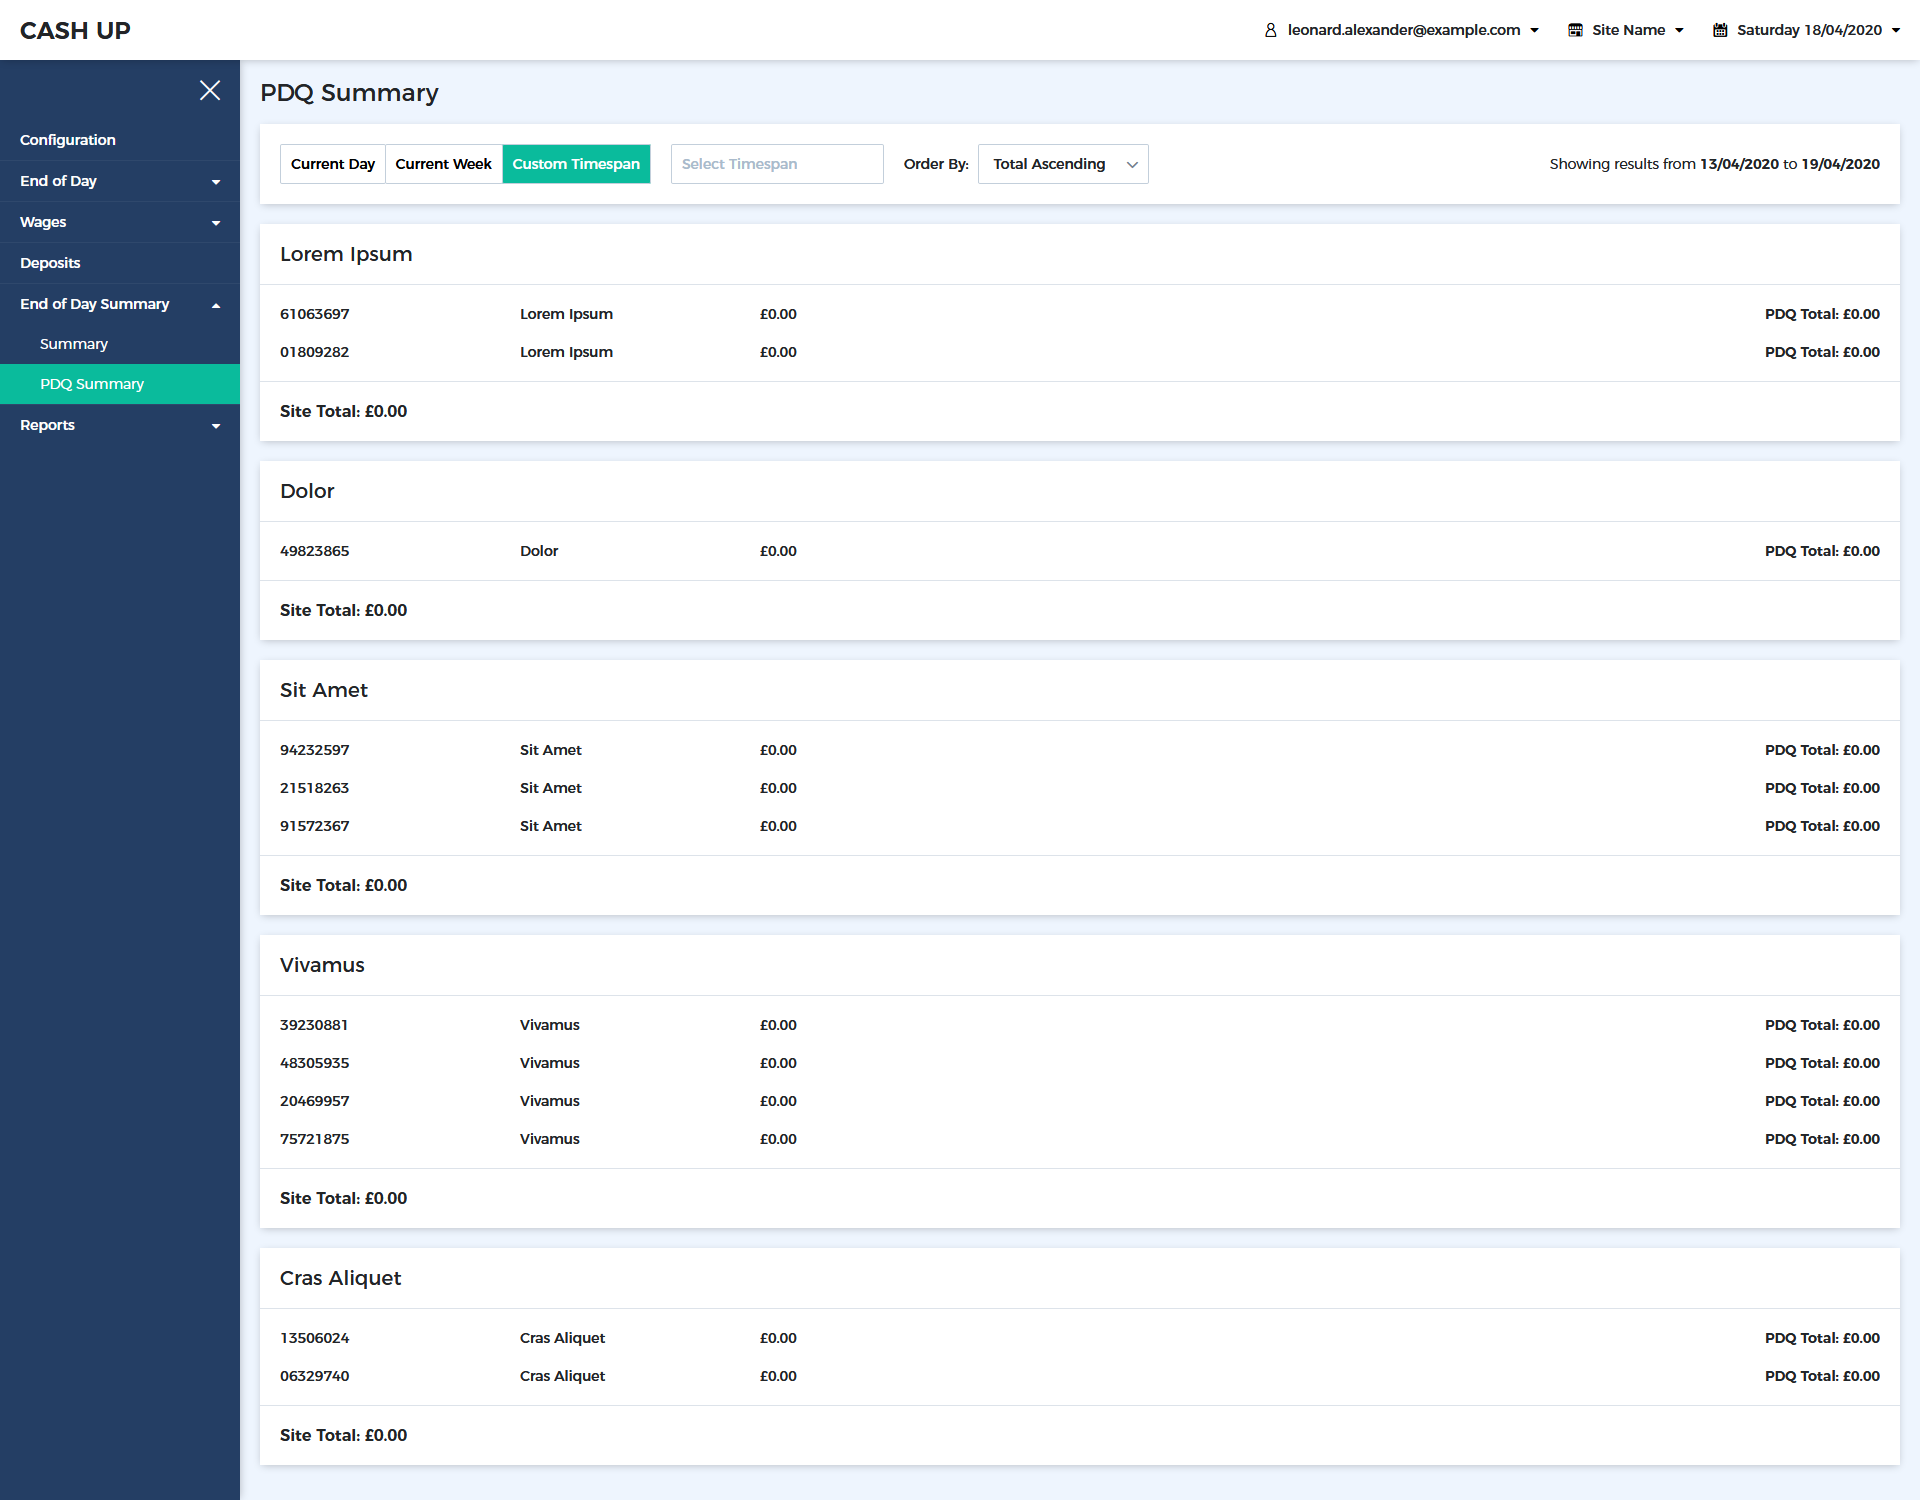
Task: Click the site store icon
Action: (1575, 31)
